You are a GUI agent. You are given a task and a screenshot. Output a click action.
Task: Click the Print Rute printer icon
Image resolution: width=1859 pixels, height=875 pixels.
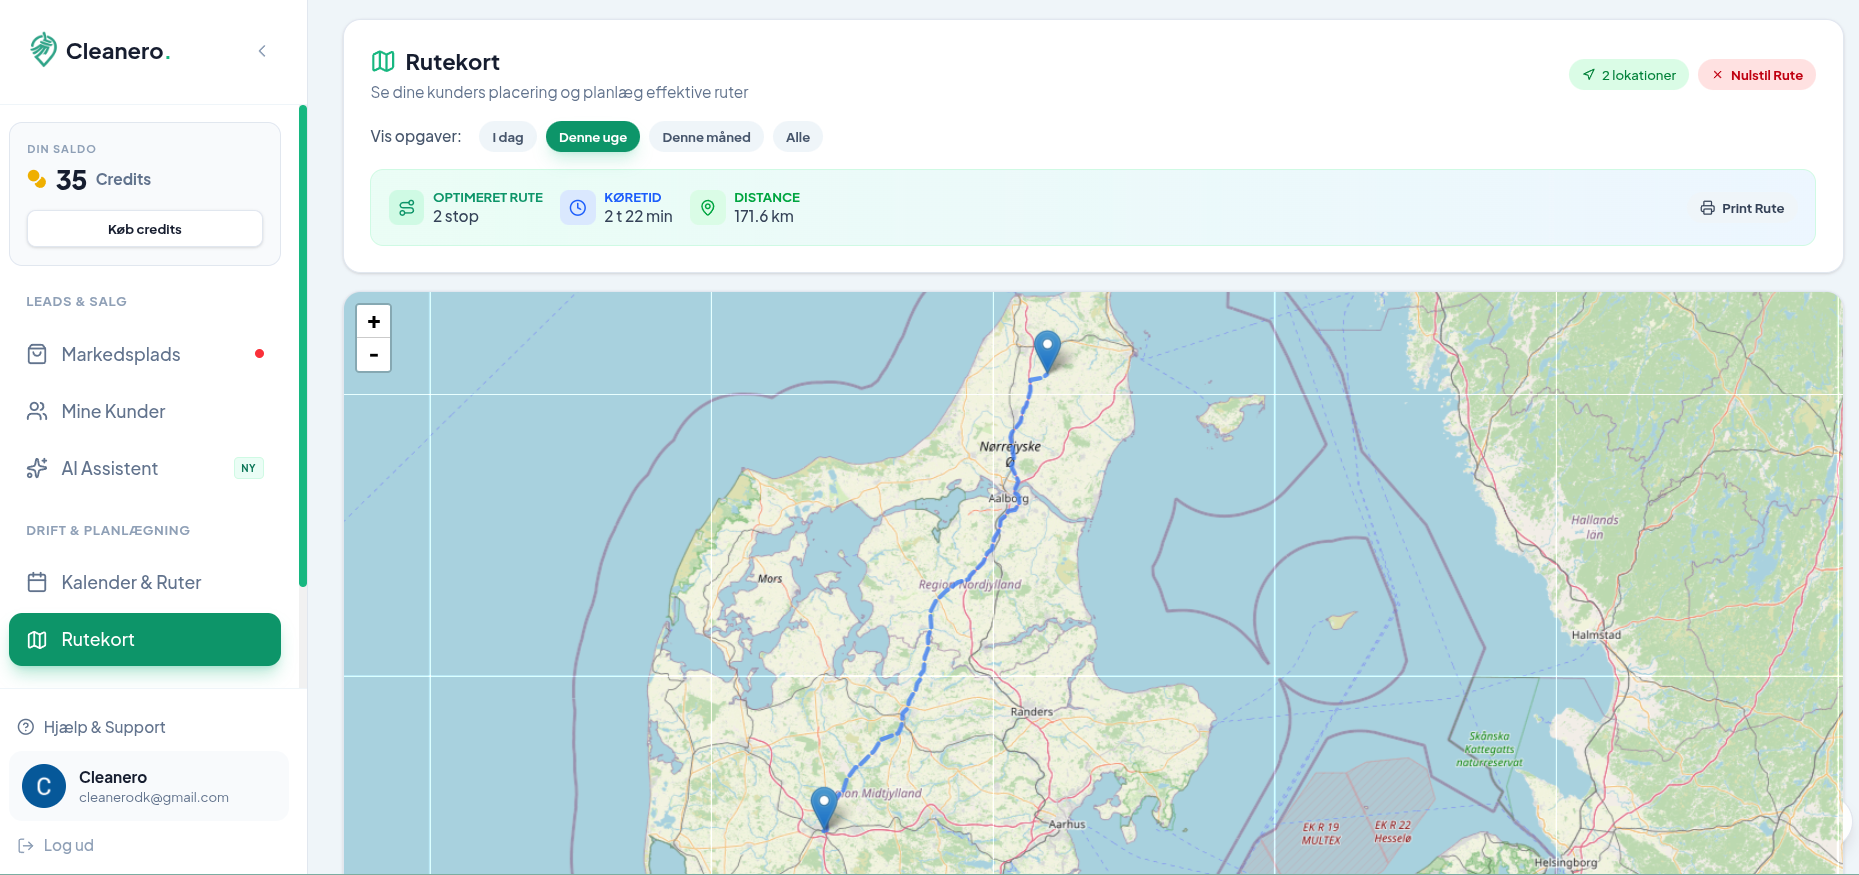click(1708, 208)
